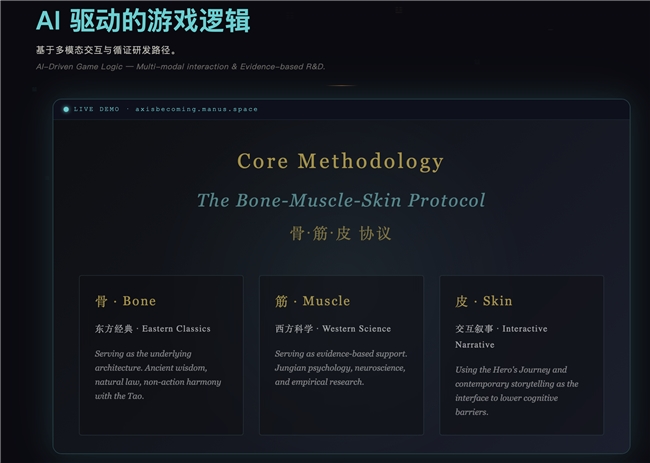Image resolution: width=650 pixels, height=463 pixels.
Task: Click the LIVE DEMO label
Action: 96,109
